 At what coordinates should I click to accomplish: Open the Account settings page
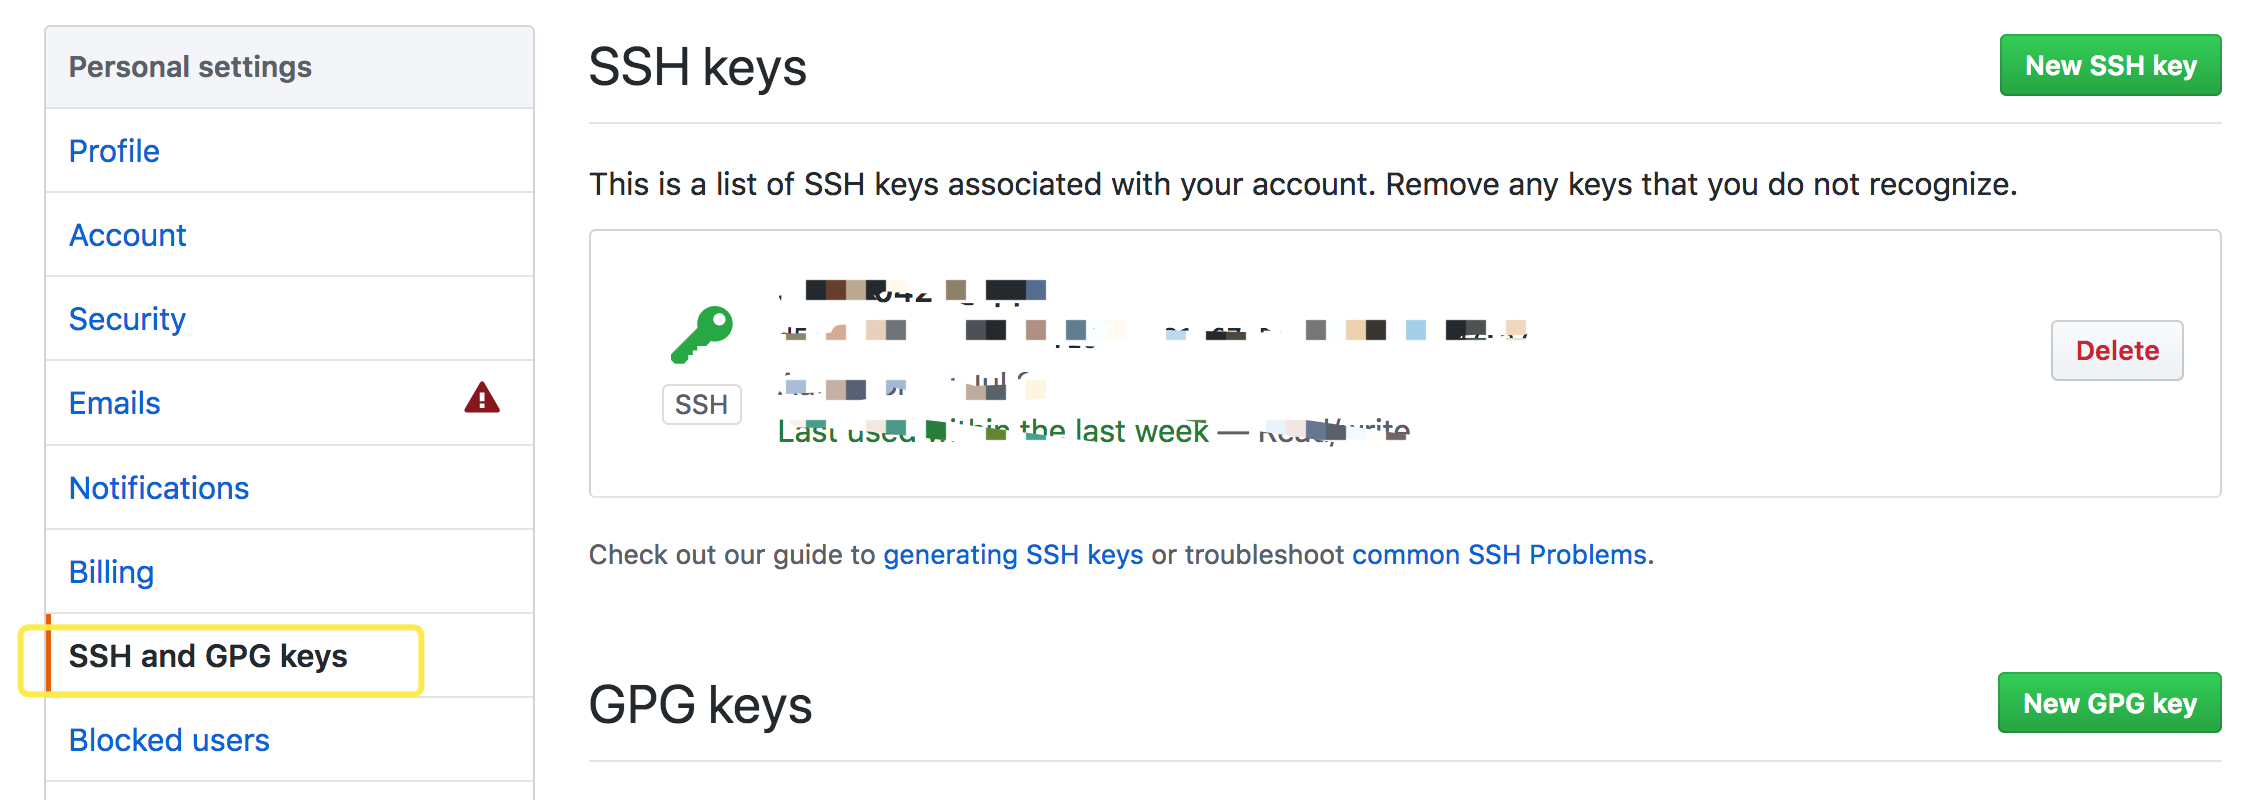click(x=127, y=234)
